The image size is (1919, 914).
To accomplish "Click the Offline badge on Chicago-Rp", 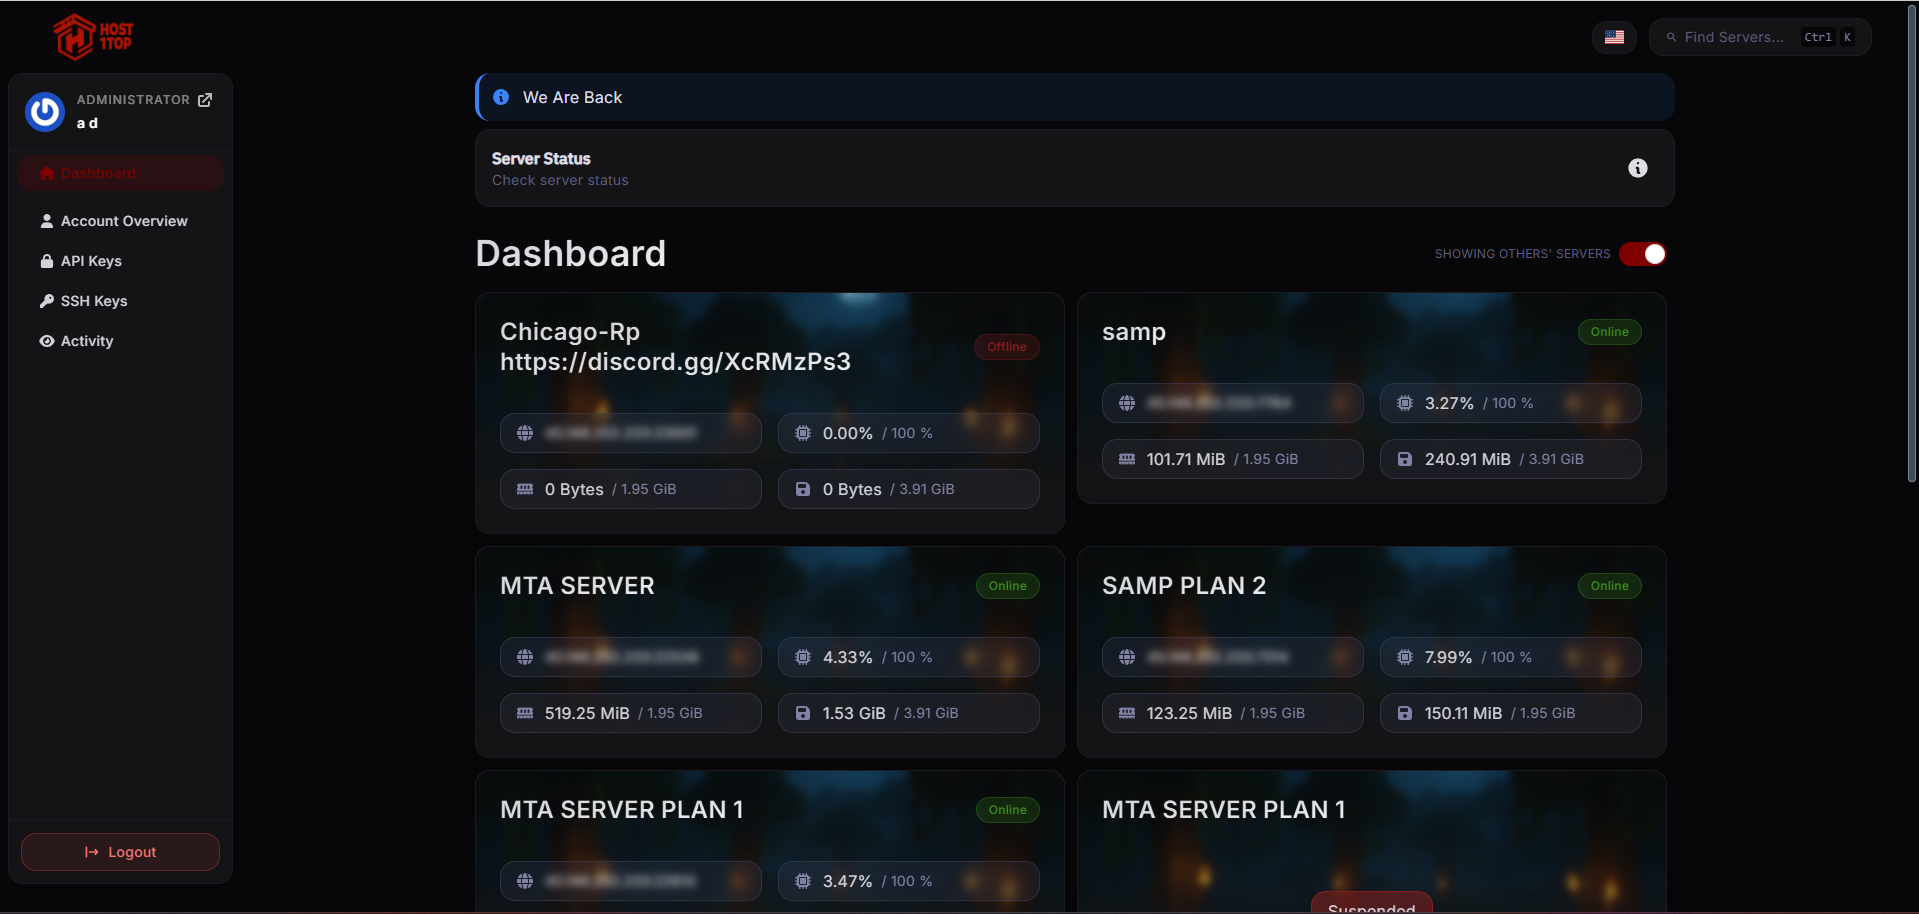I will (x=1006, y=346).
